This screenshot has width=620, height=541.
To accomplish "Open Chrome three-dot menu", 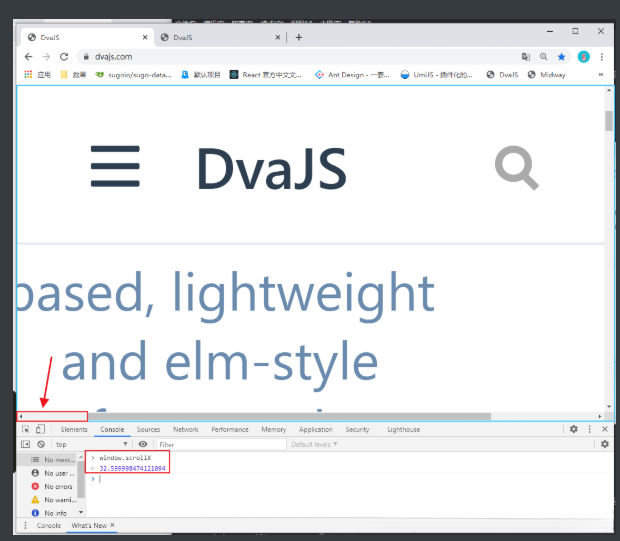I will pos(601,57).
